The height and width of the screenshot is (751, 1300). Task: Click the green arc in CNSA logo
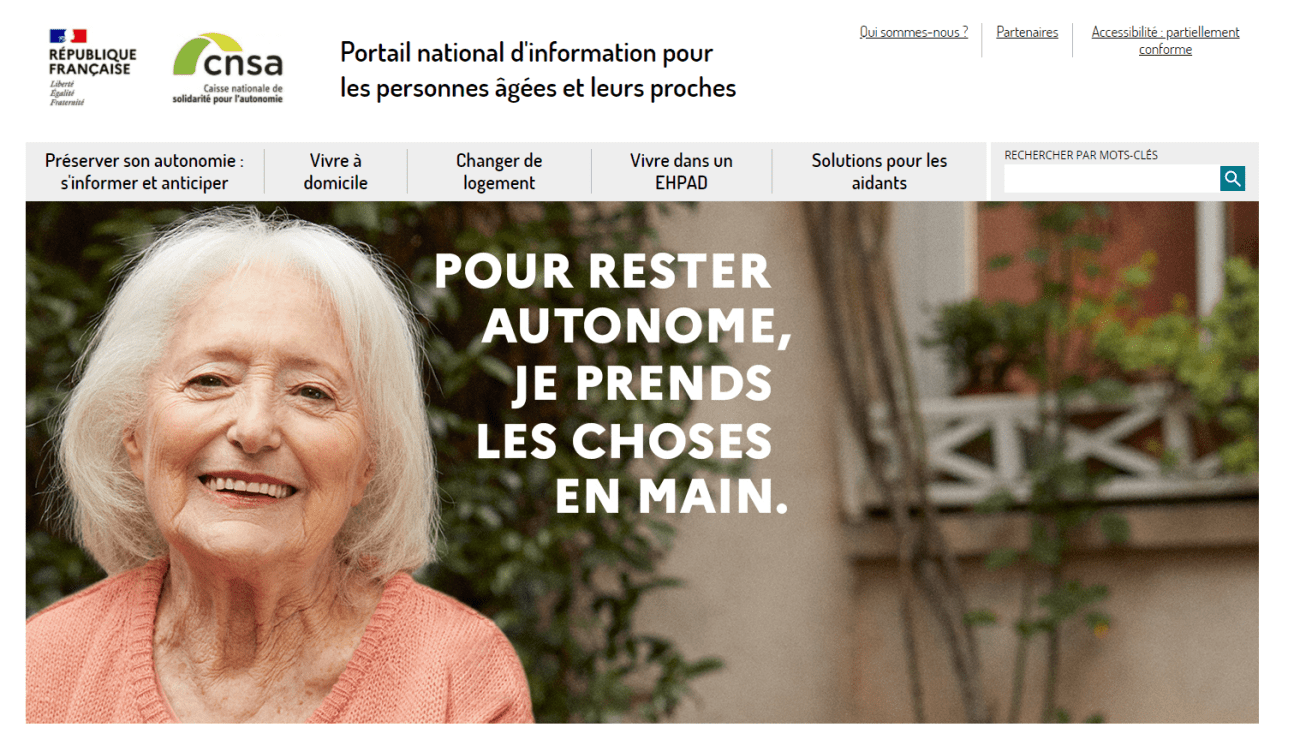205,52
